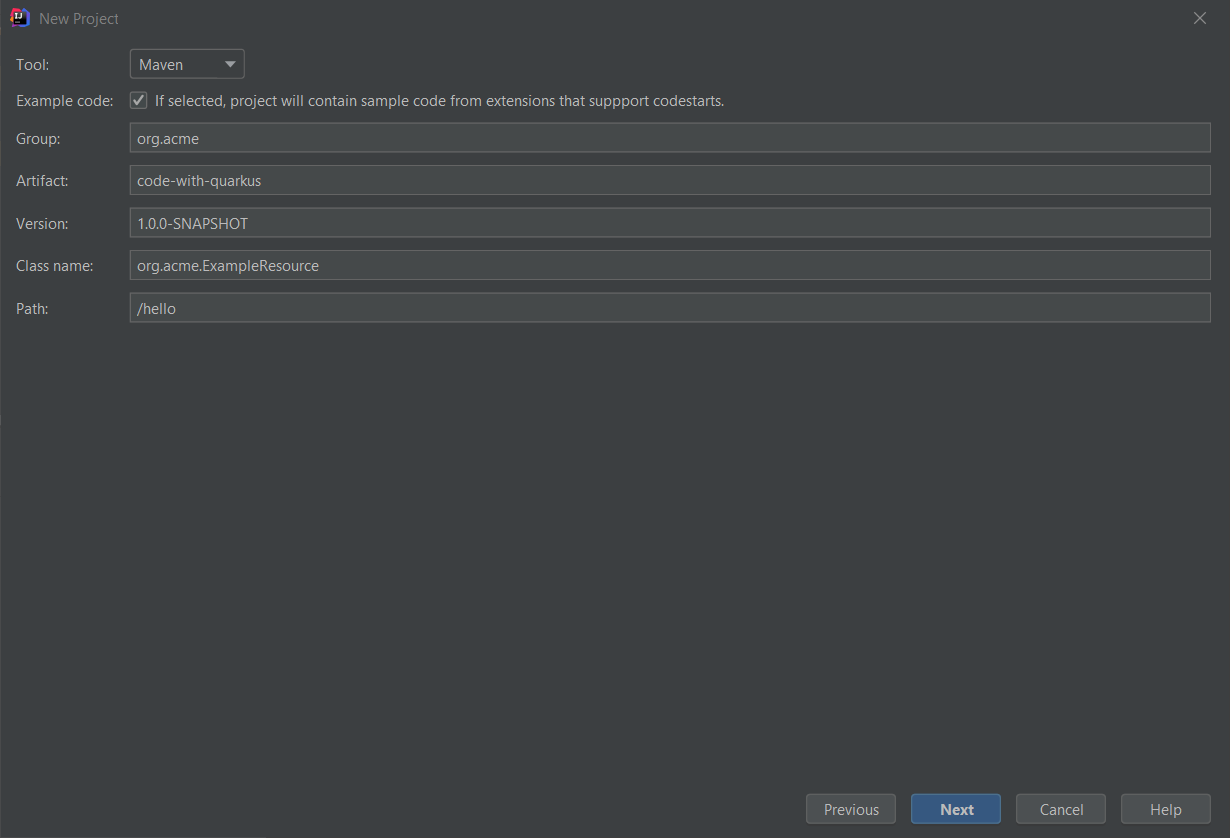
Task: Click the Group label
Action: [37, 138]
